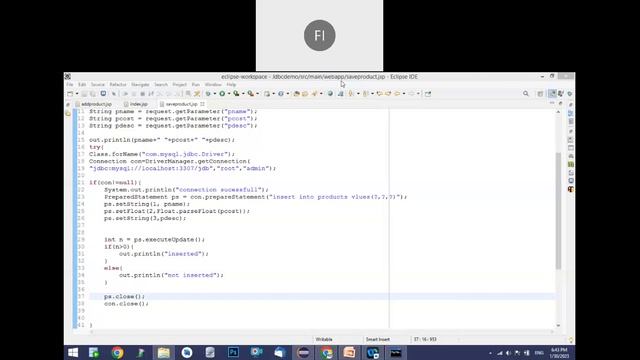Viewport: 640px width, 360px height.
Task: Click the taskbar clock showing 6:43 PM
Action: (559, 353)
